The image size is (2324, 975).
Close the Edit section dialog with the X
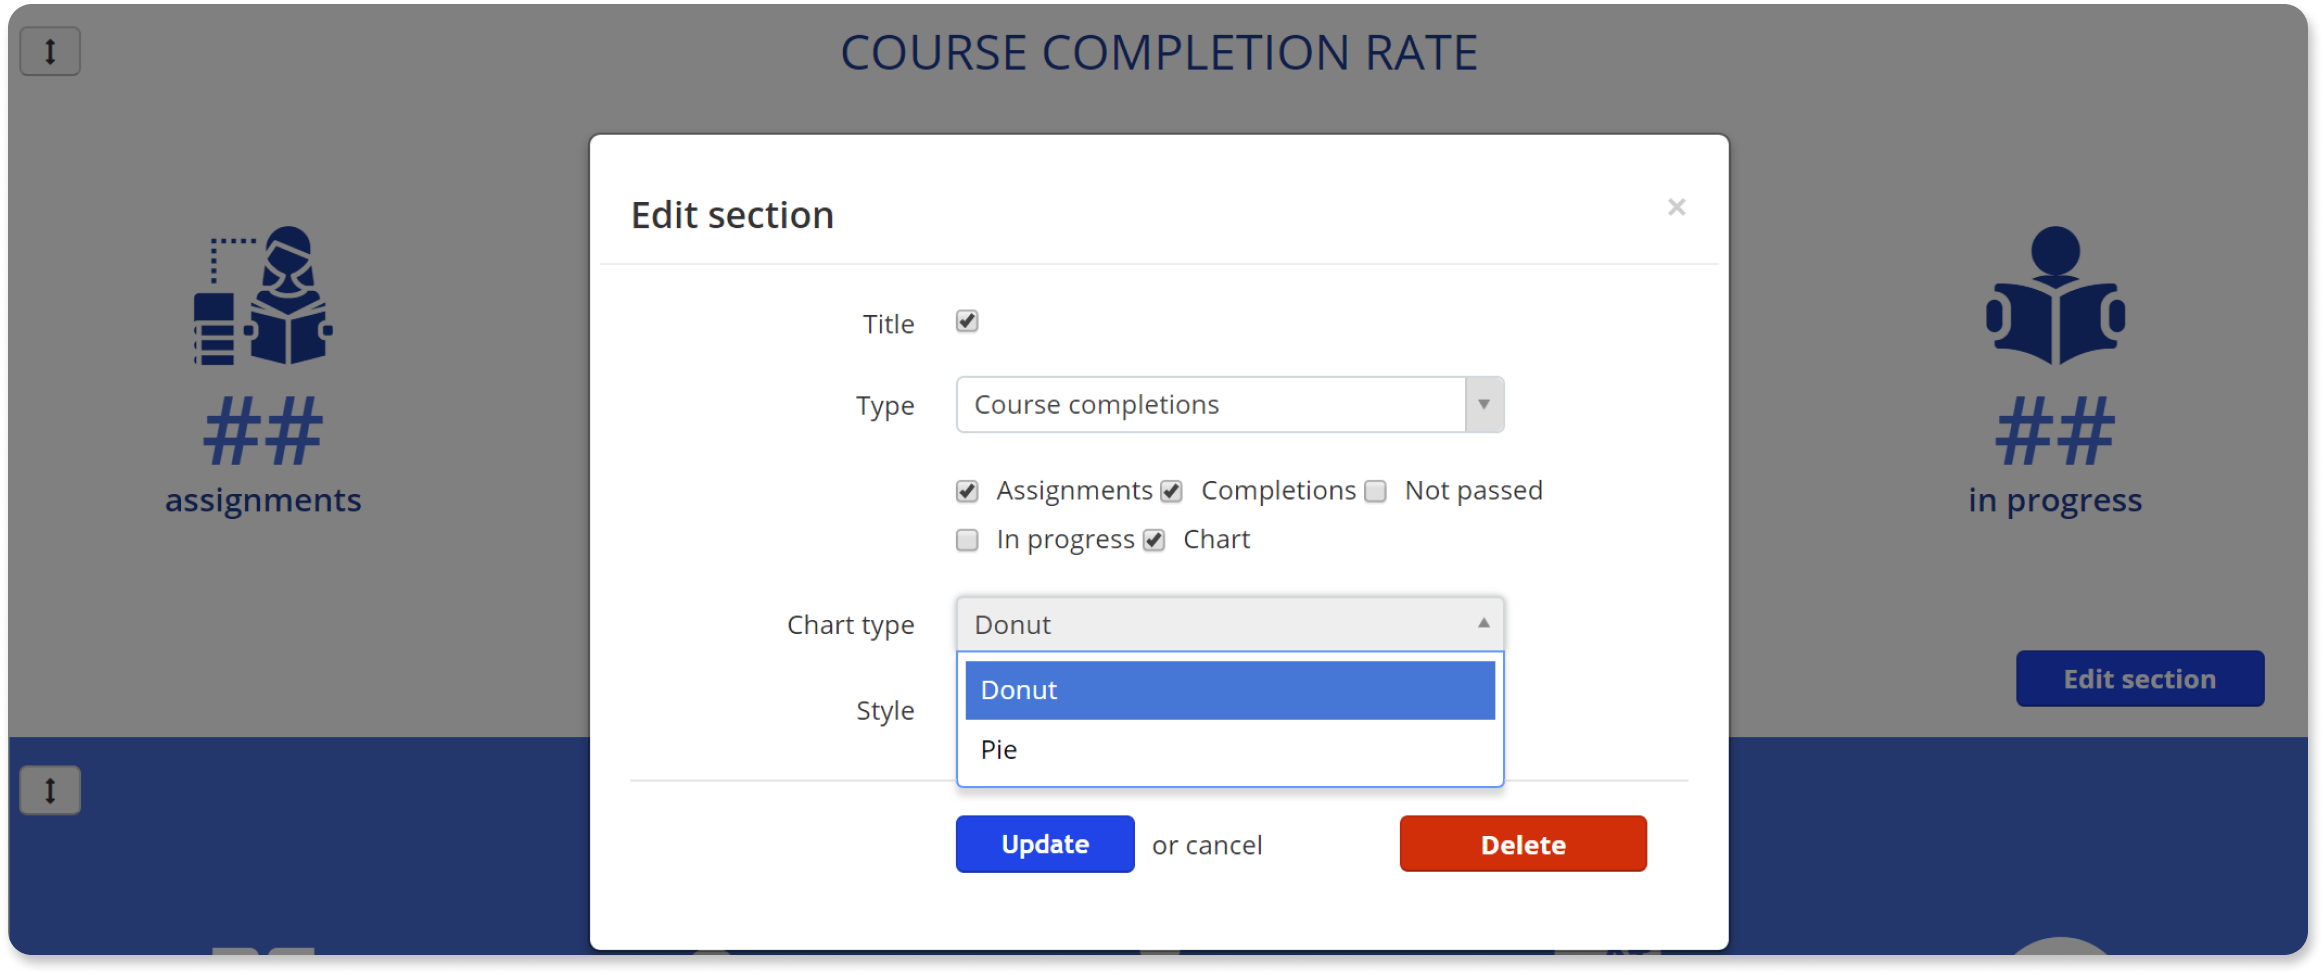pyautogui.click(x=1676, y=207)
